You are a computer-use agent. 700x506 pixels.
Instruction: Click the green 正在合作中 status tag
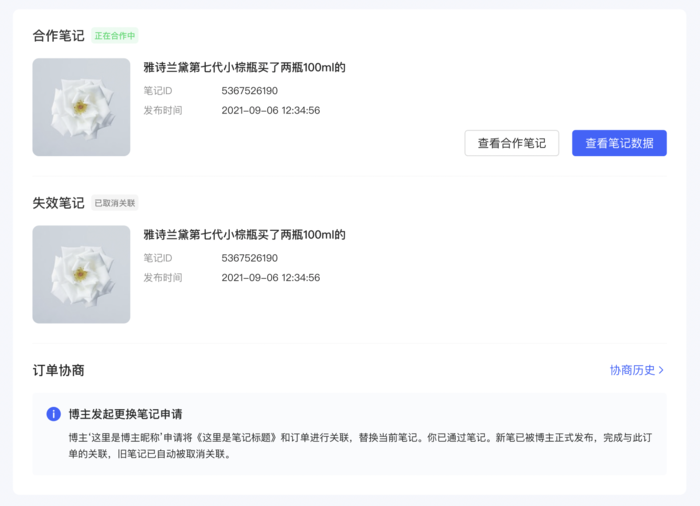[x=114, y=36]
